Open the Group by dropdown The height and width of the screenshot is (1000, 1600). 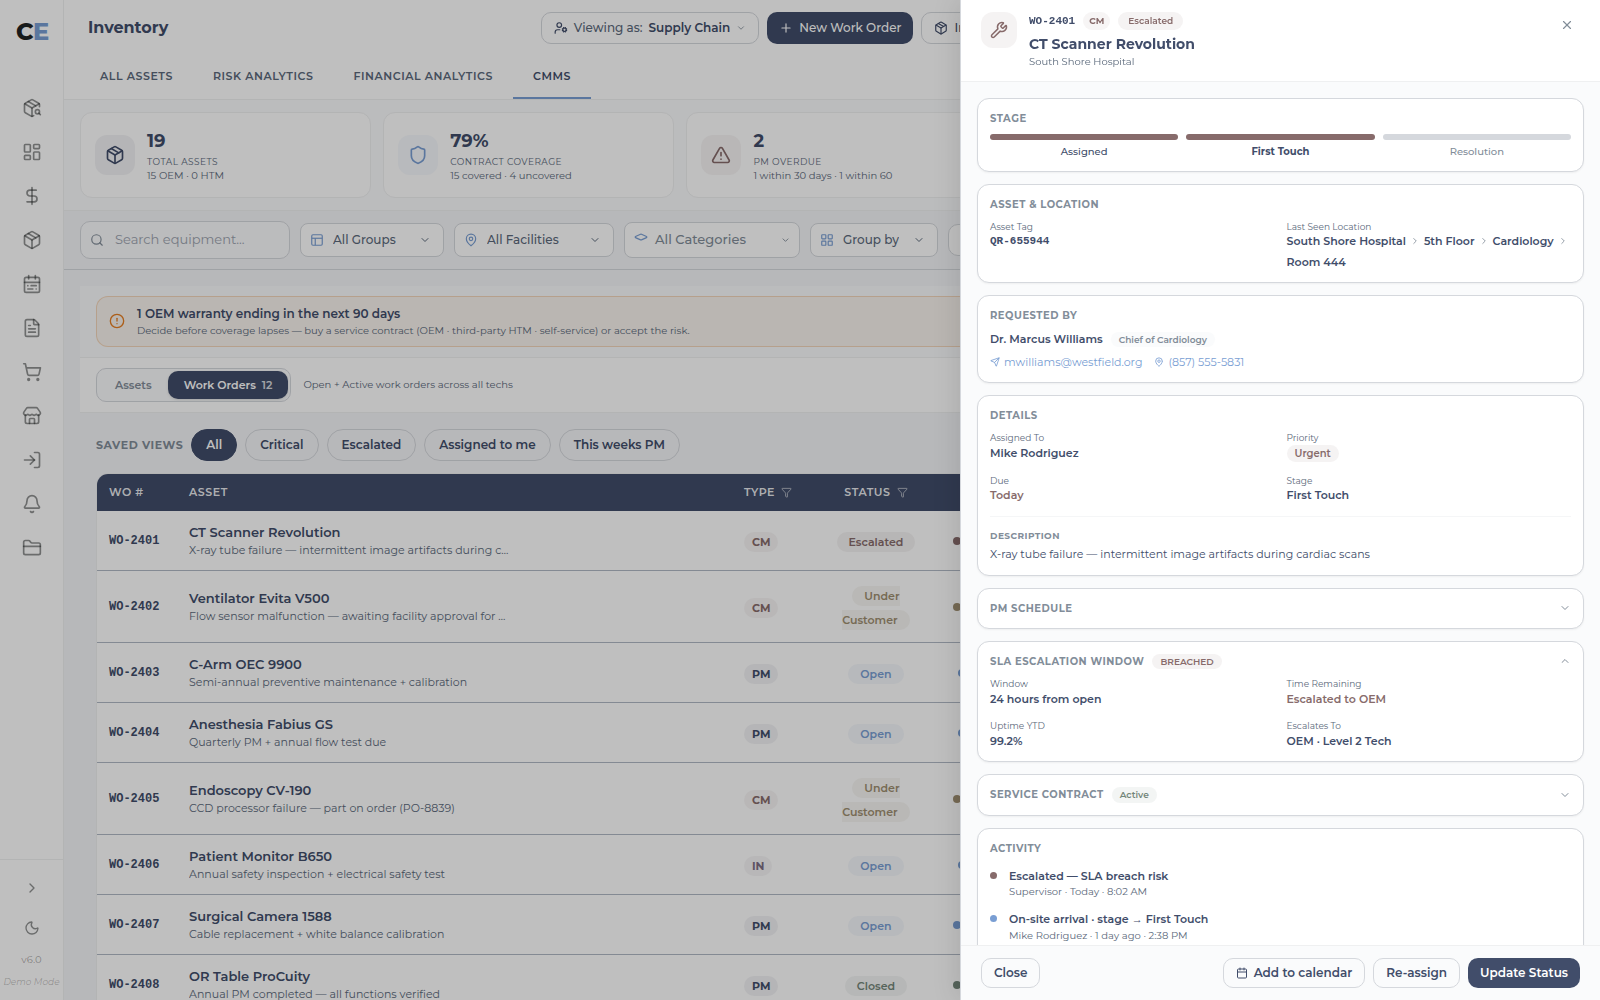[873, 240]
